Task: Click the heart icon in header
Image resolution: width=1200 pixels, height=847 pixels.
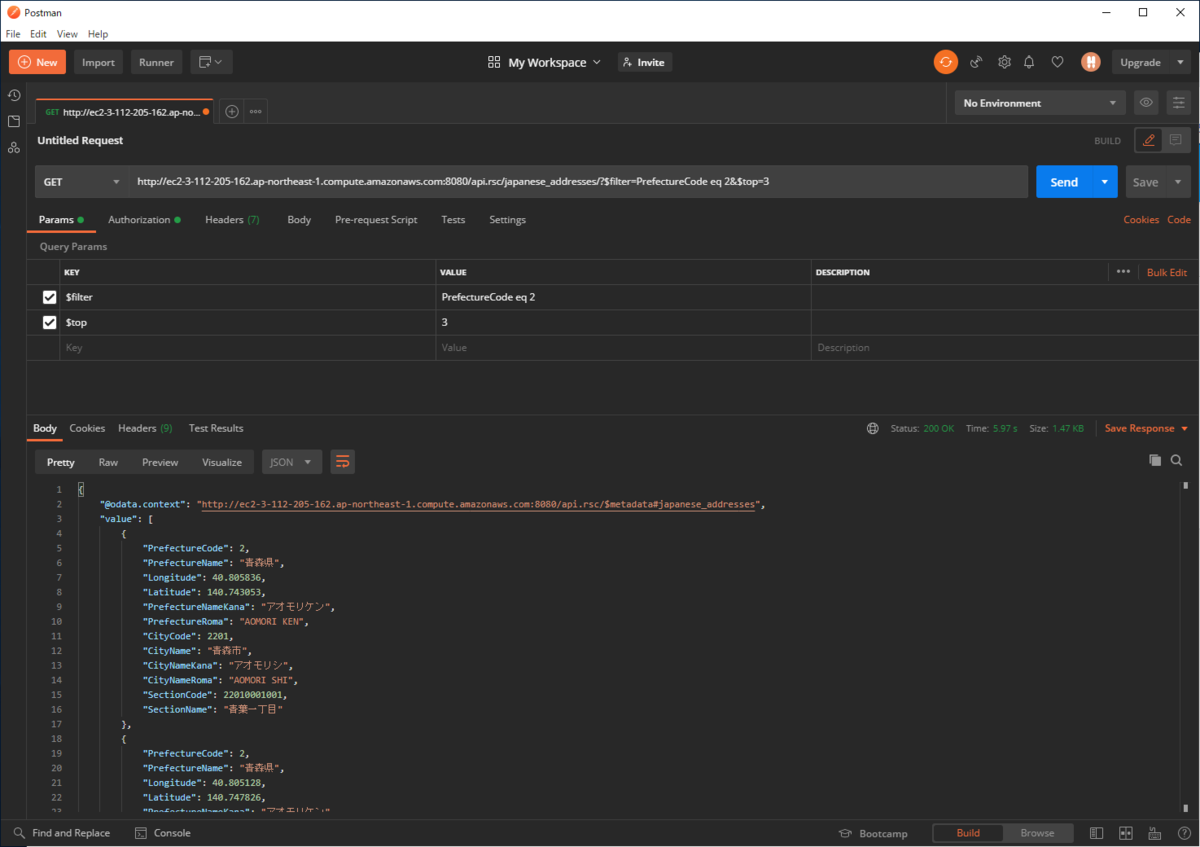Action: tap(1057, 62)
